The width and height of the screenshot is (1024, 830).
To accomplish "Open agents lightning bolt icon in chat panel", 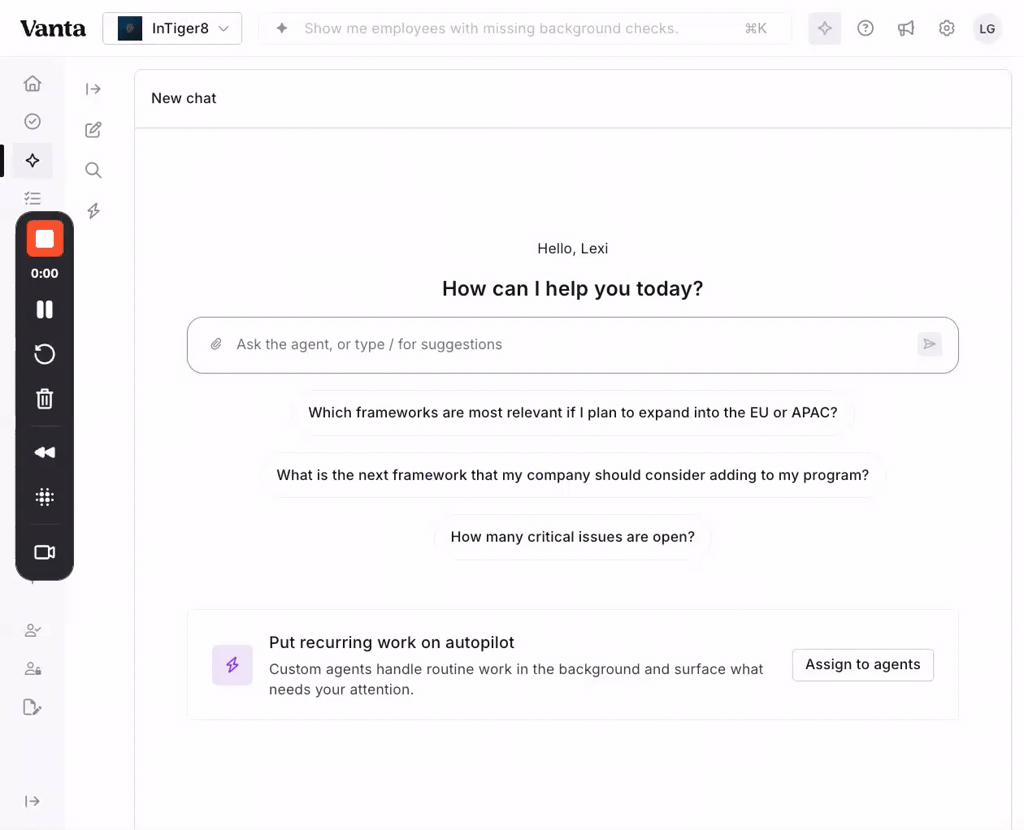I will point(93,210).
